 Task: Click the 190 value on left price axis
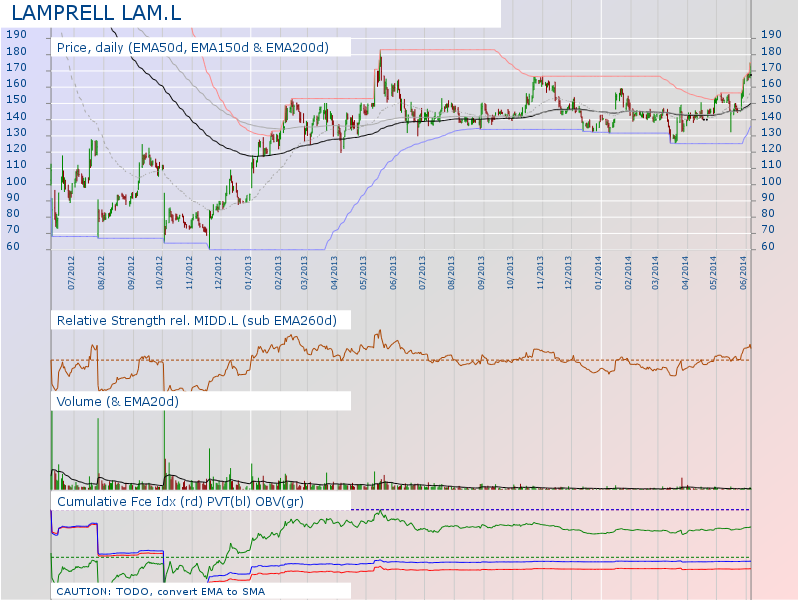[16, 34]
